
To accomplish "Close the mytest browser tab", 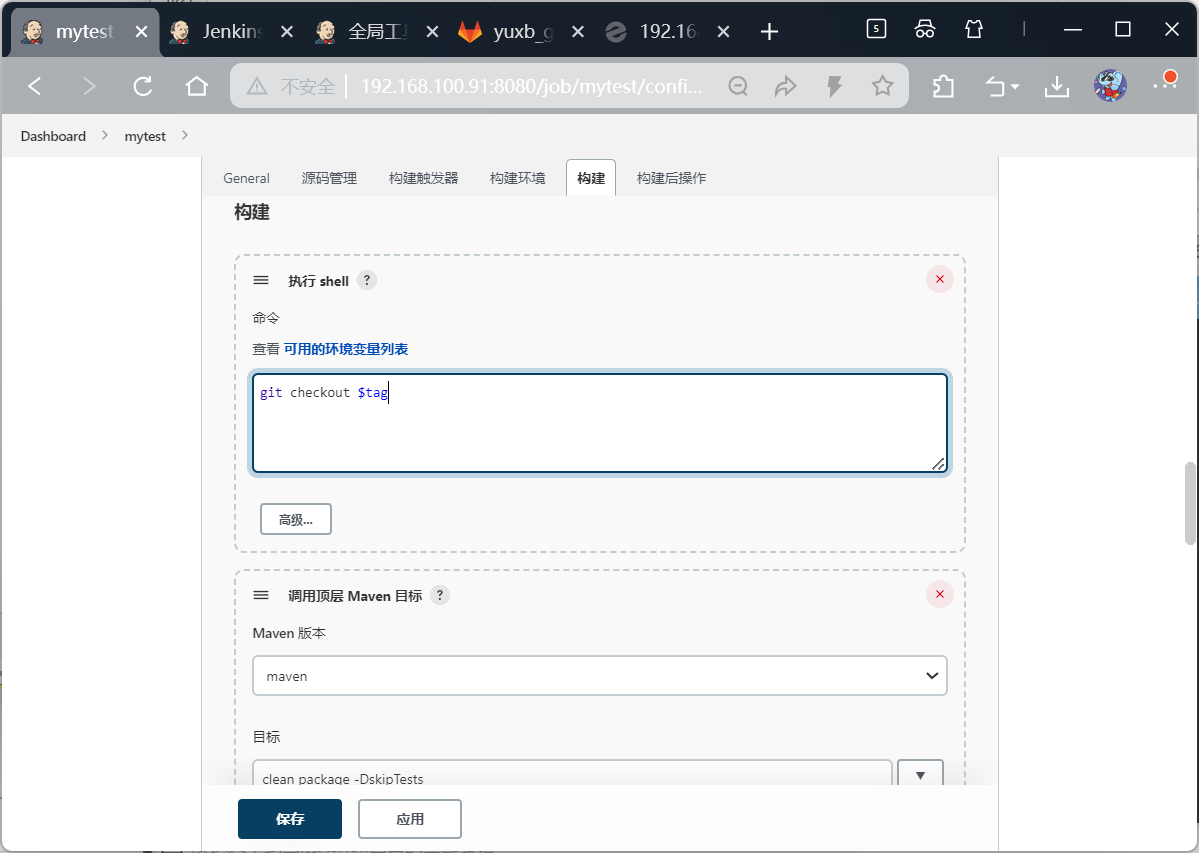I will click(141, 31).
